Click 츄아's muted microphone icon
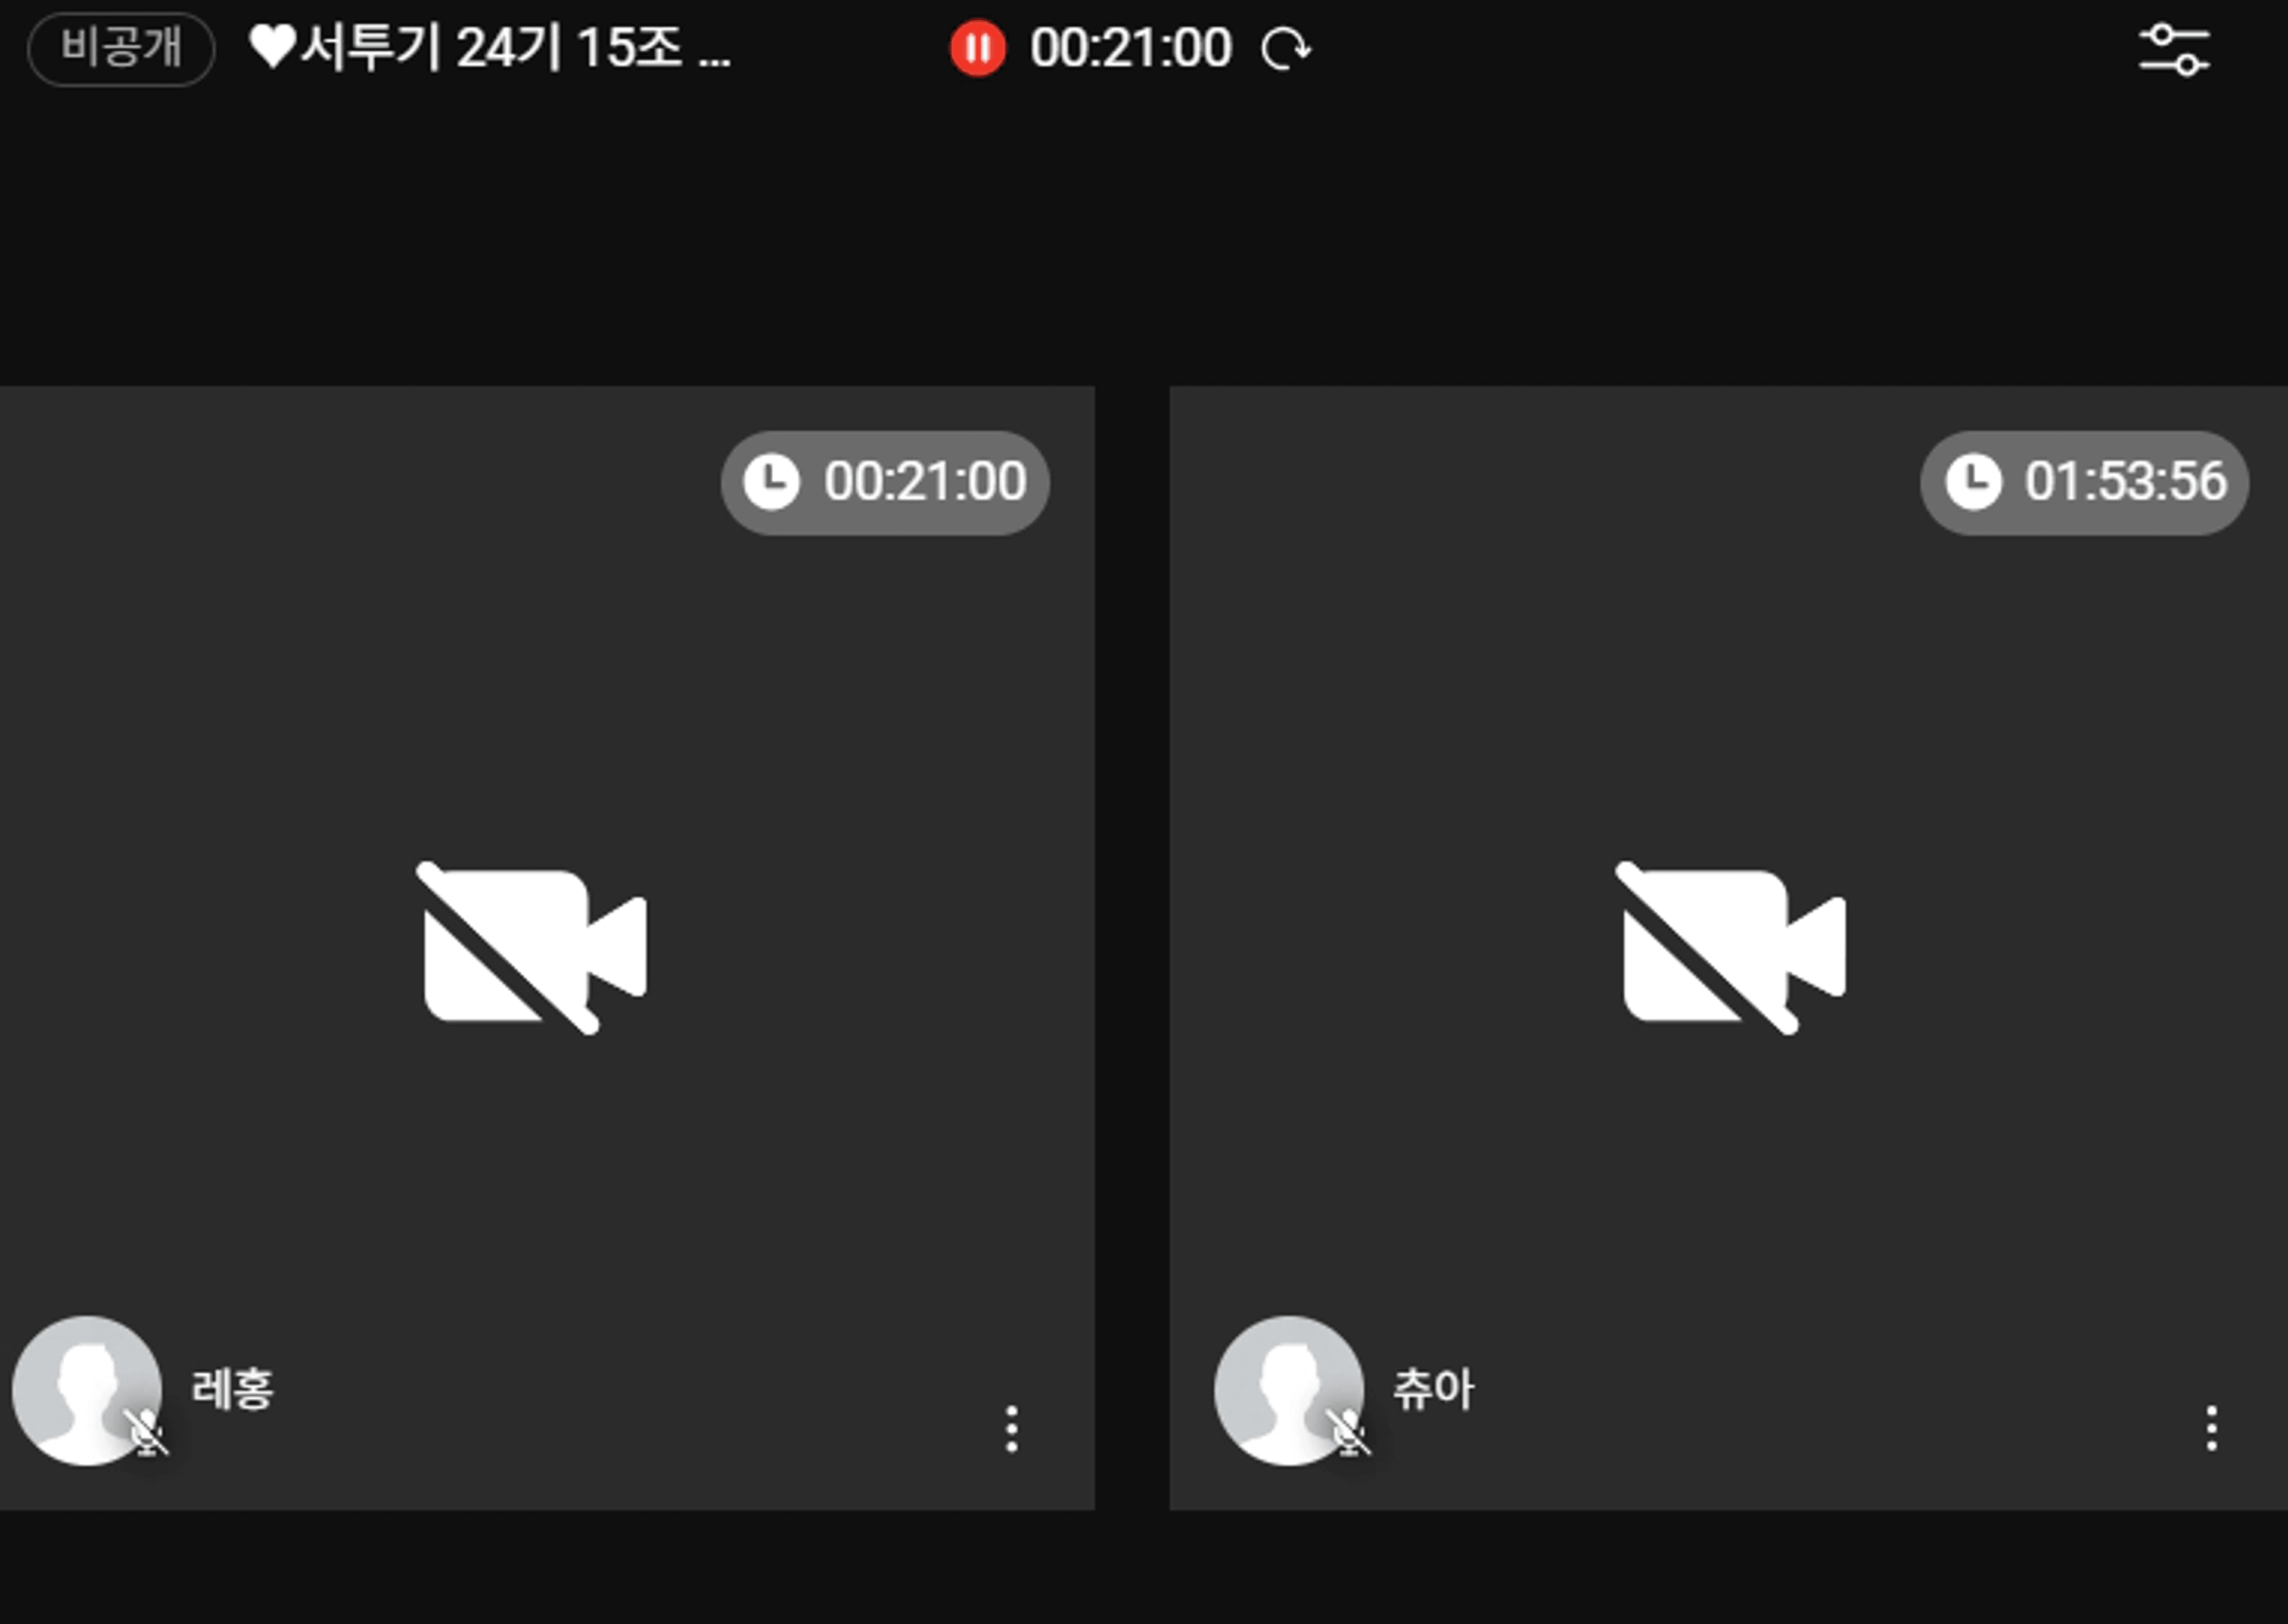The image size is (2288, 1624). [x=1347, y=1432]
